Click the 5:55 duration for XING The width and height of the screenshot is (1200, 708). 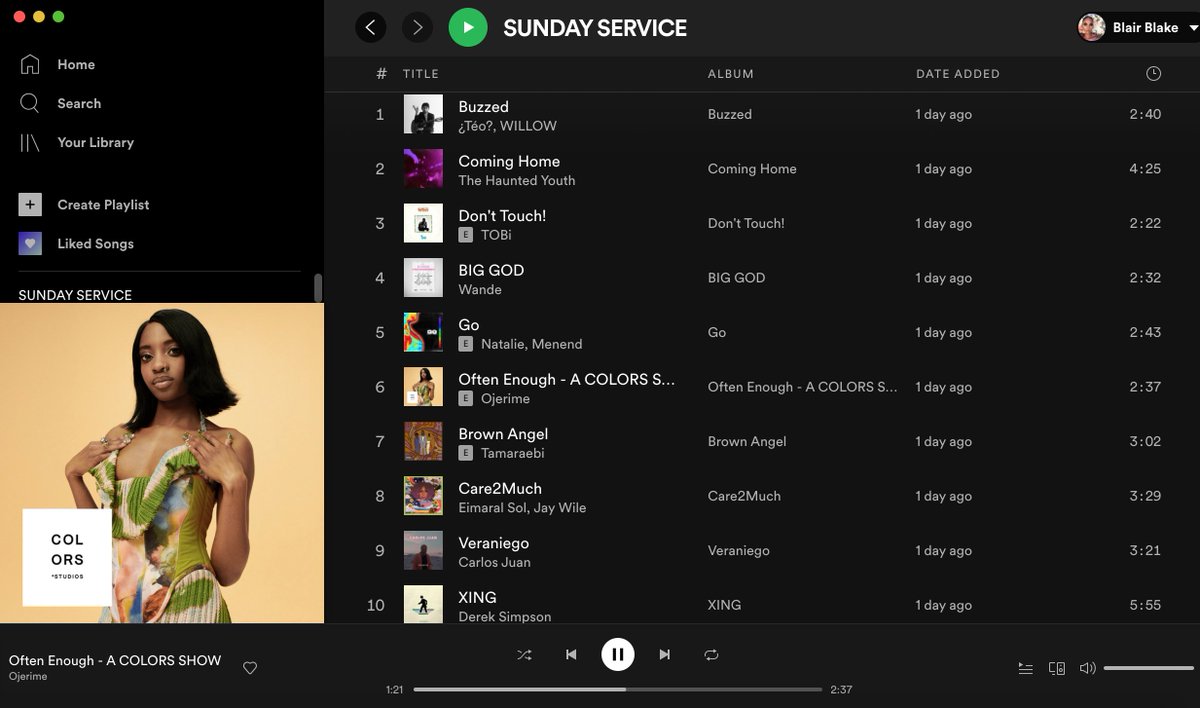pos(1145,605)
